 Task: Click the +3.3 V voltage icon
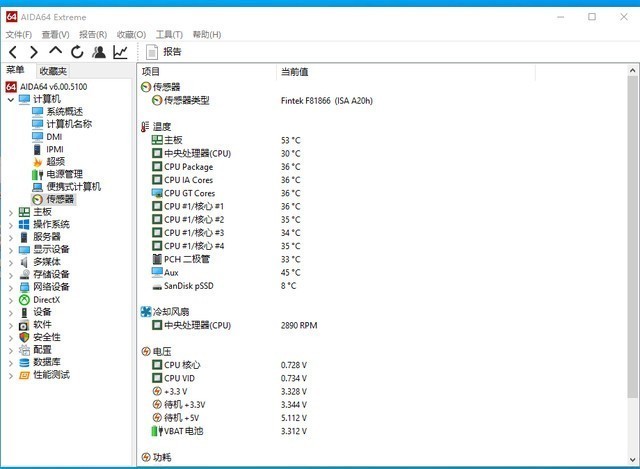point(157,391)
